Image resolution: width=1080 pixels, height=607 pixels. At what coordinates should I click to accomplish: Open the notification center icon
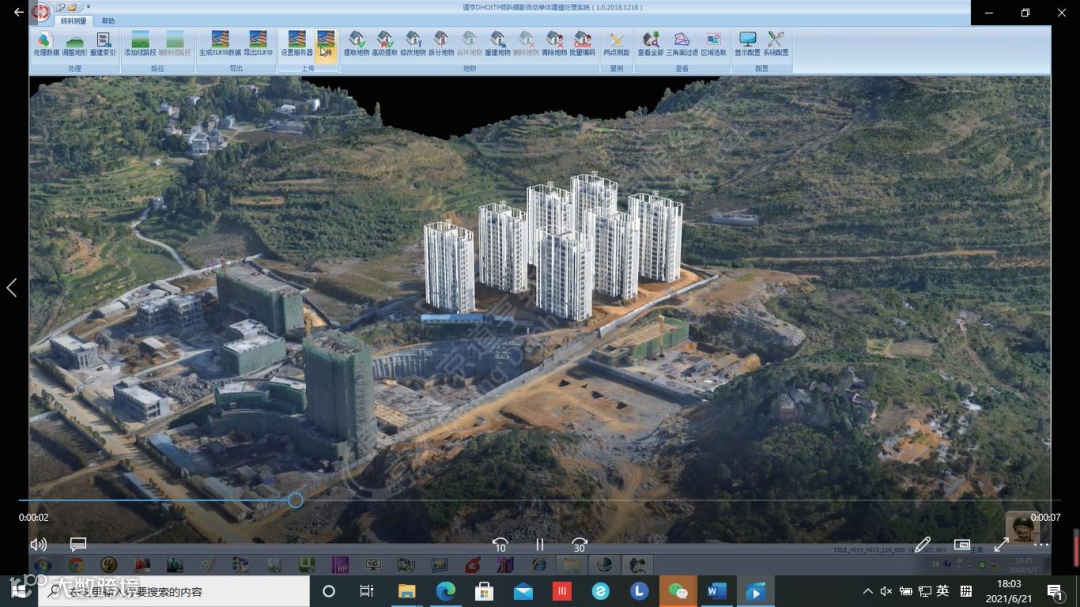pyautogui.click(x=1054, y=591)
